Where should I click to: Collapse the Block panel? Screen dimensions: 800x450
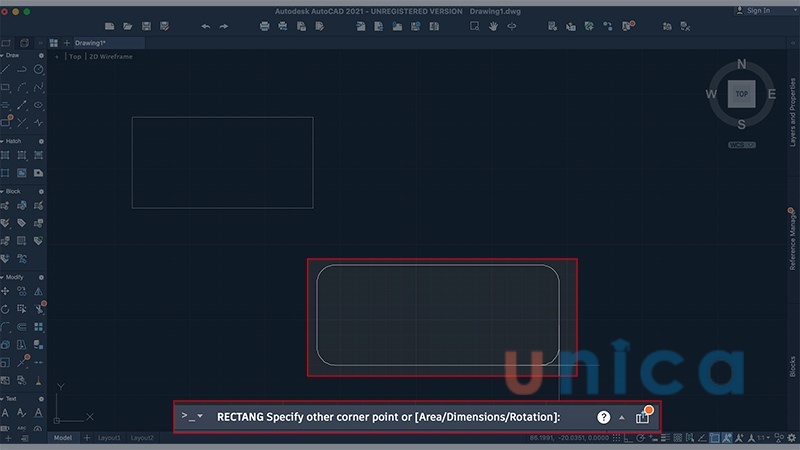2,191
